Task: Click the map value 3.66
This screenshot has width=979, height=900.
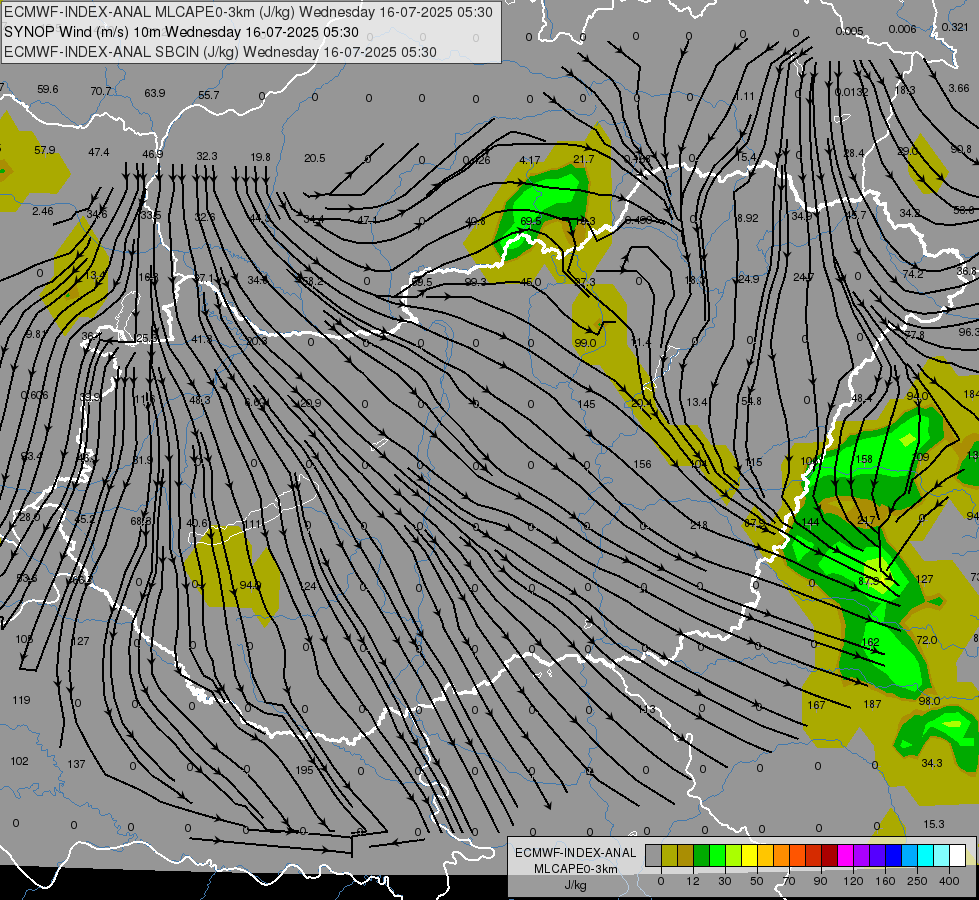Action: tap(959, 88)
